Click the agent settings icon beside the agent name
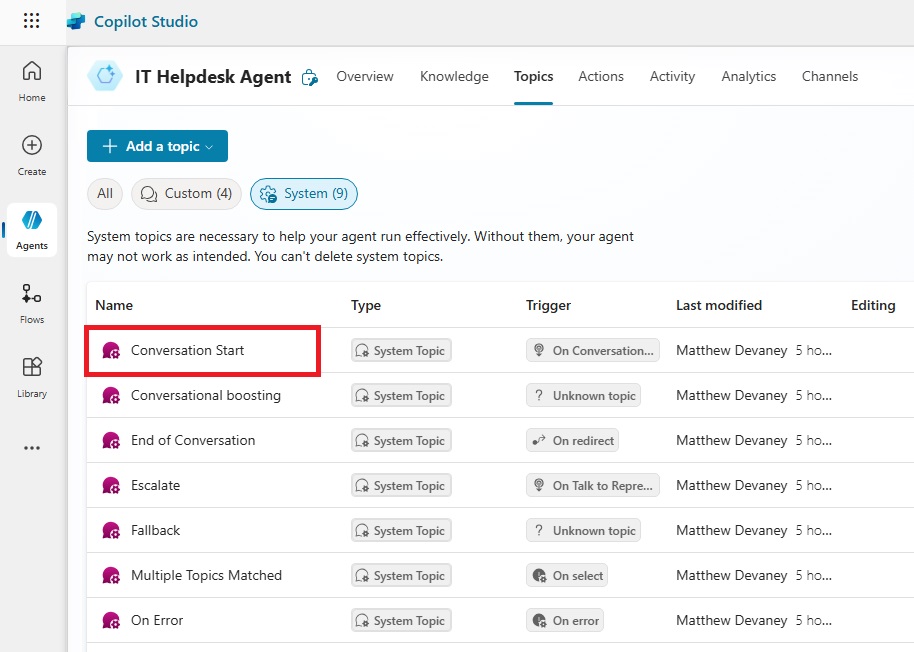 (310, 77)
